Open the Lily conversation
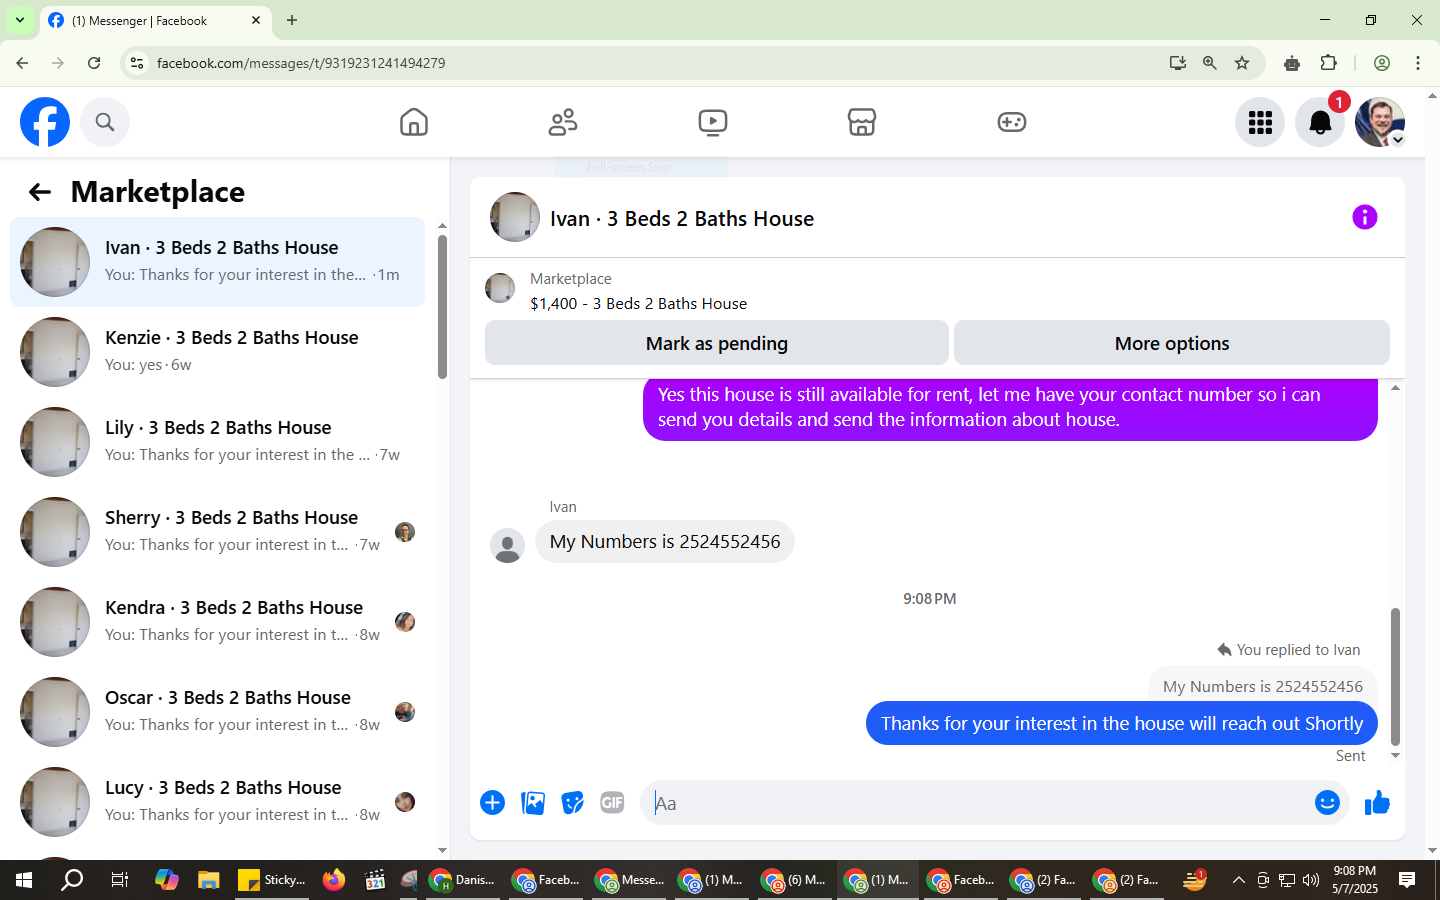 tap(218, 442)
